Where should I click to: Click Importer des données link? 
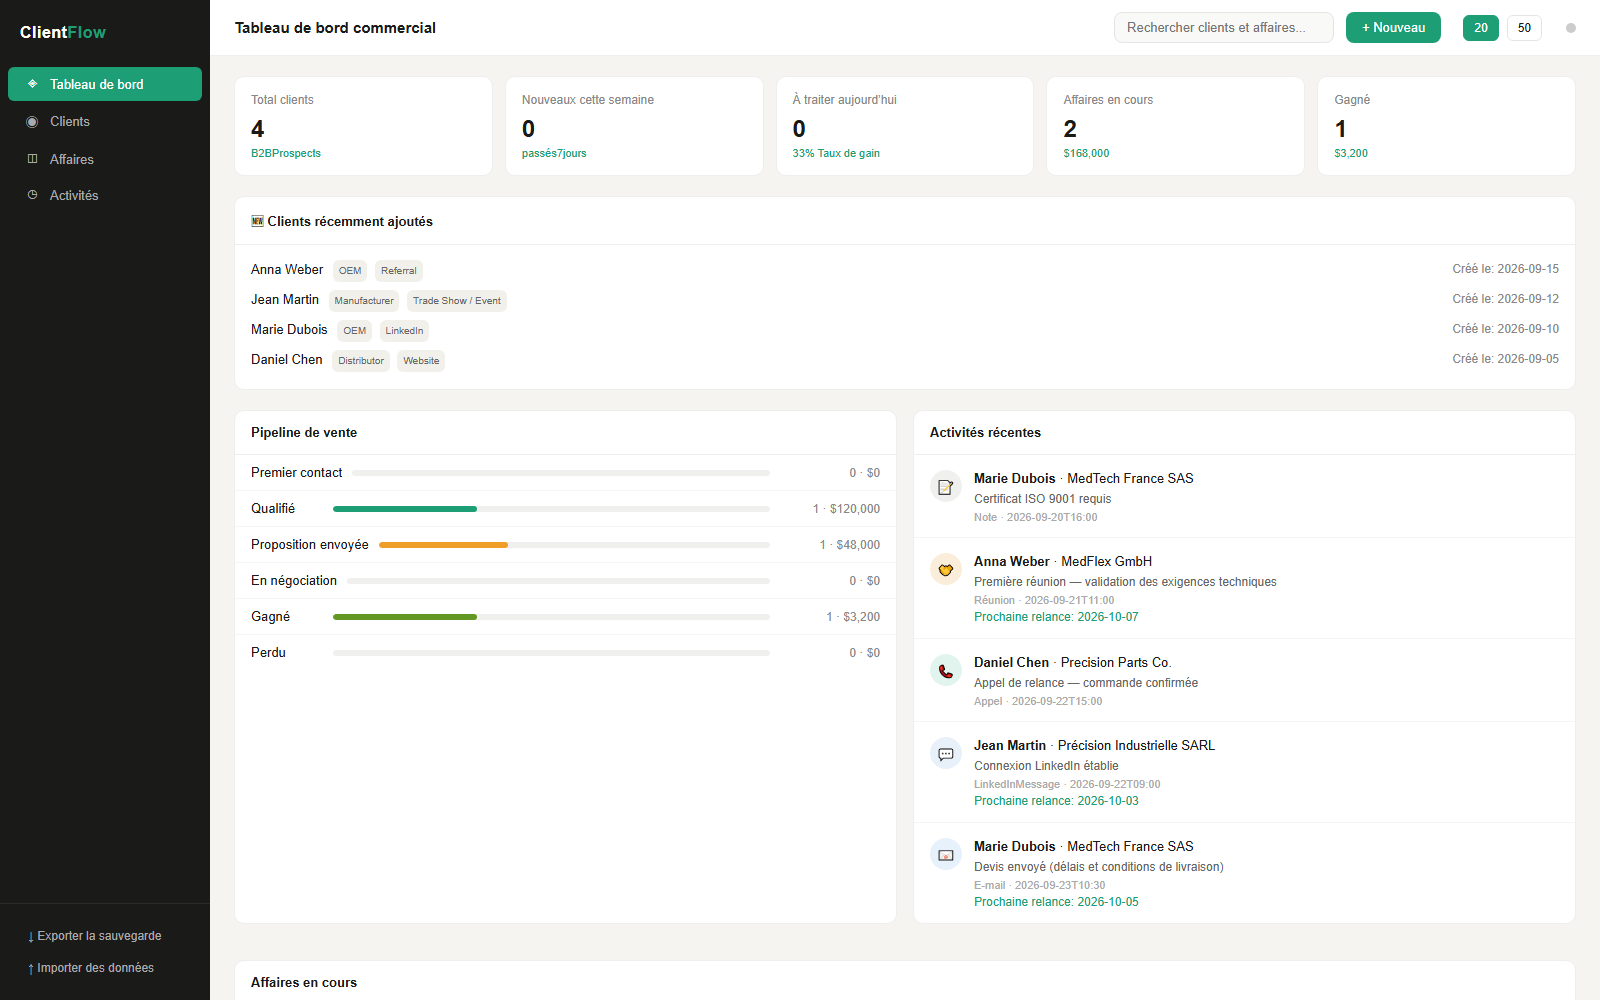pos(91,968)
